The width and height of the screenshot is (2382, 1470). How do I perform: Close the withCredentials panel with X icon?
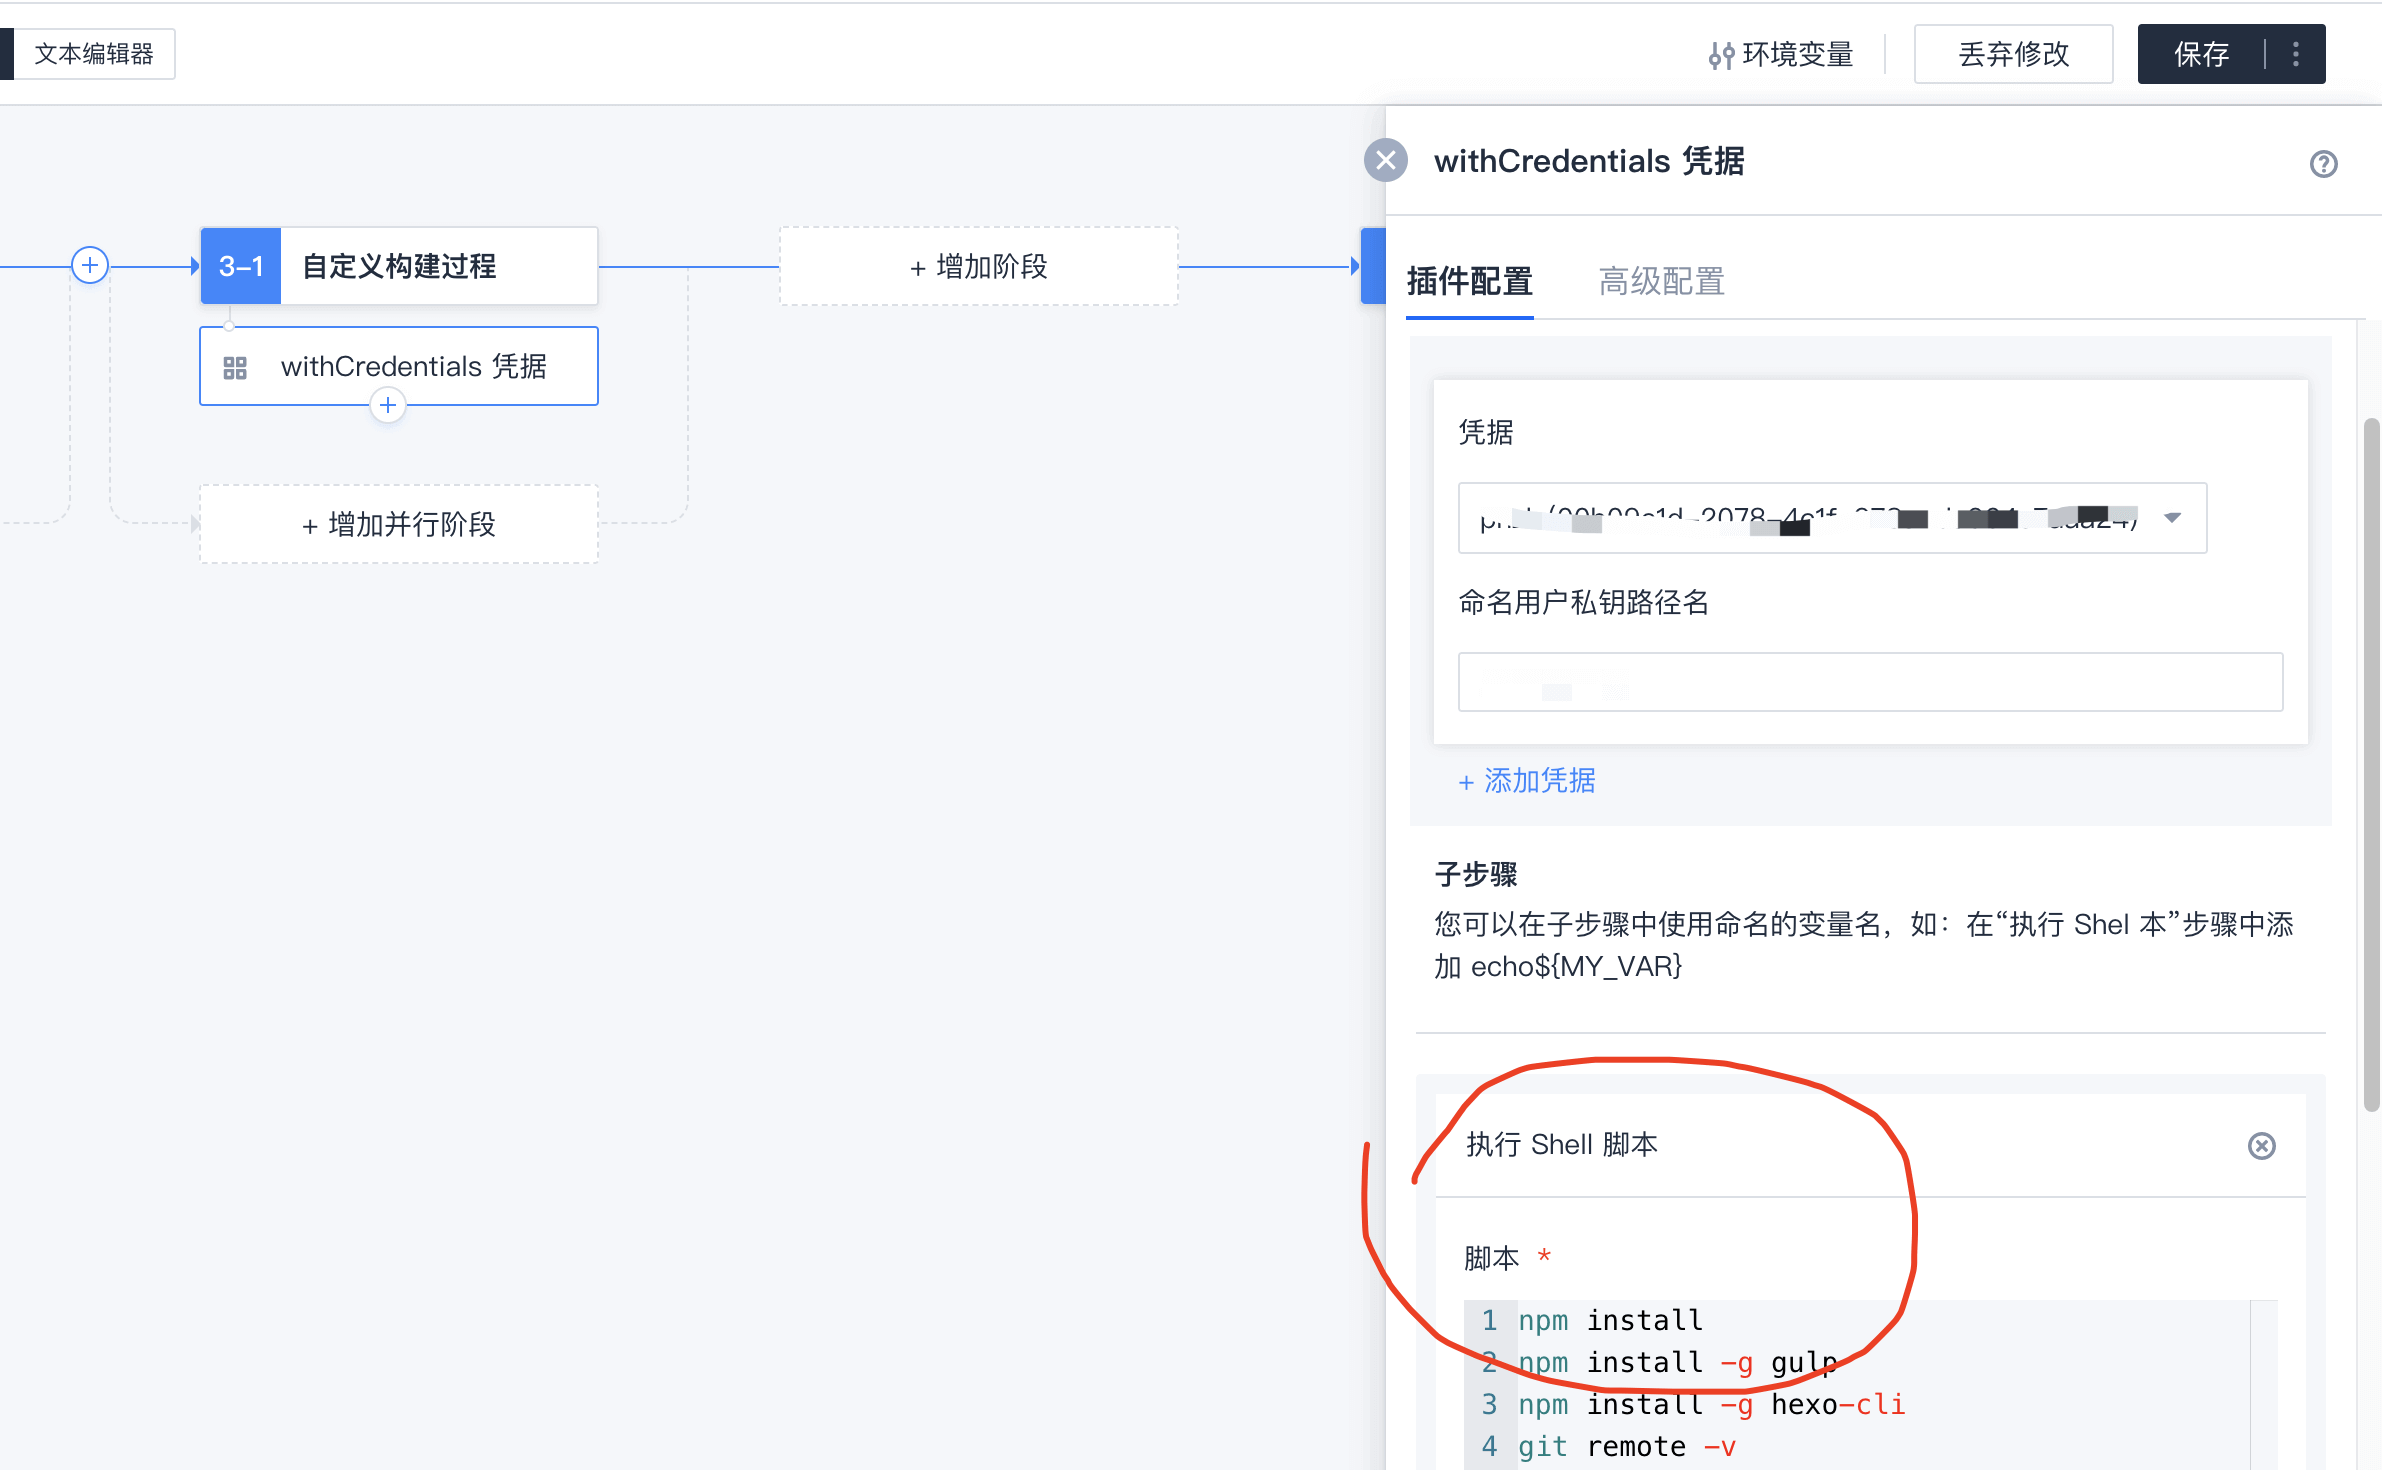(1386, 160)
